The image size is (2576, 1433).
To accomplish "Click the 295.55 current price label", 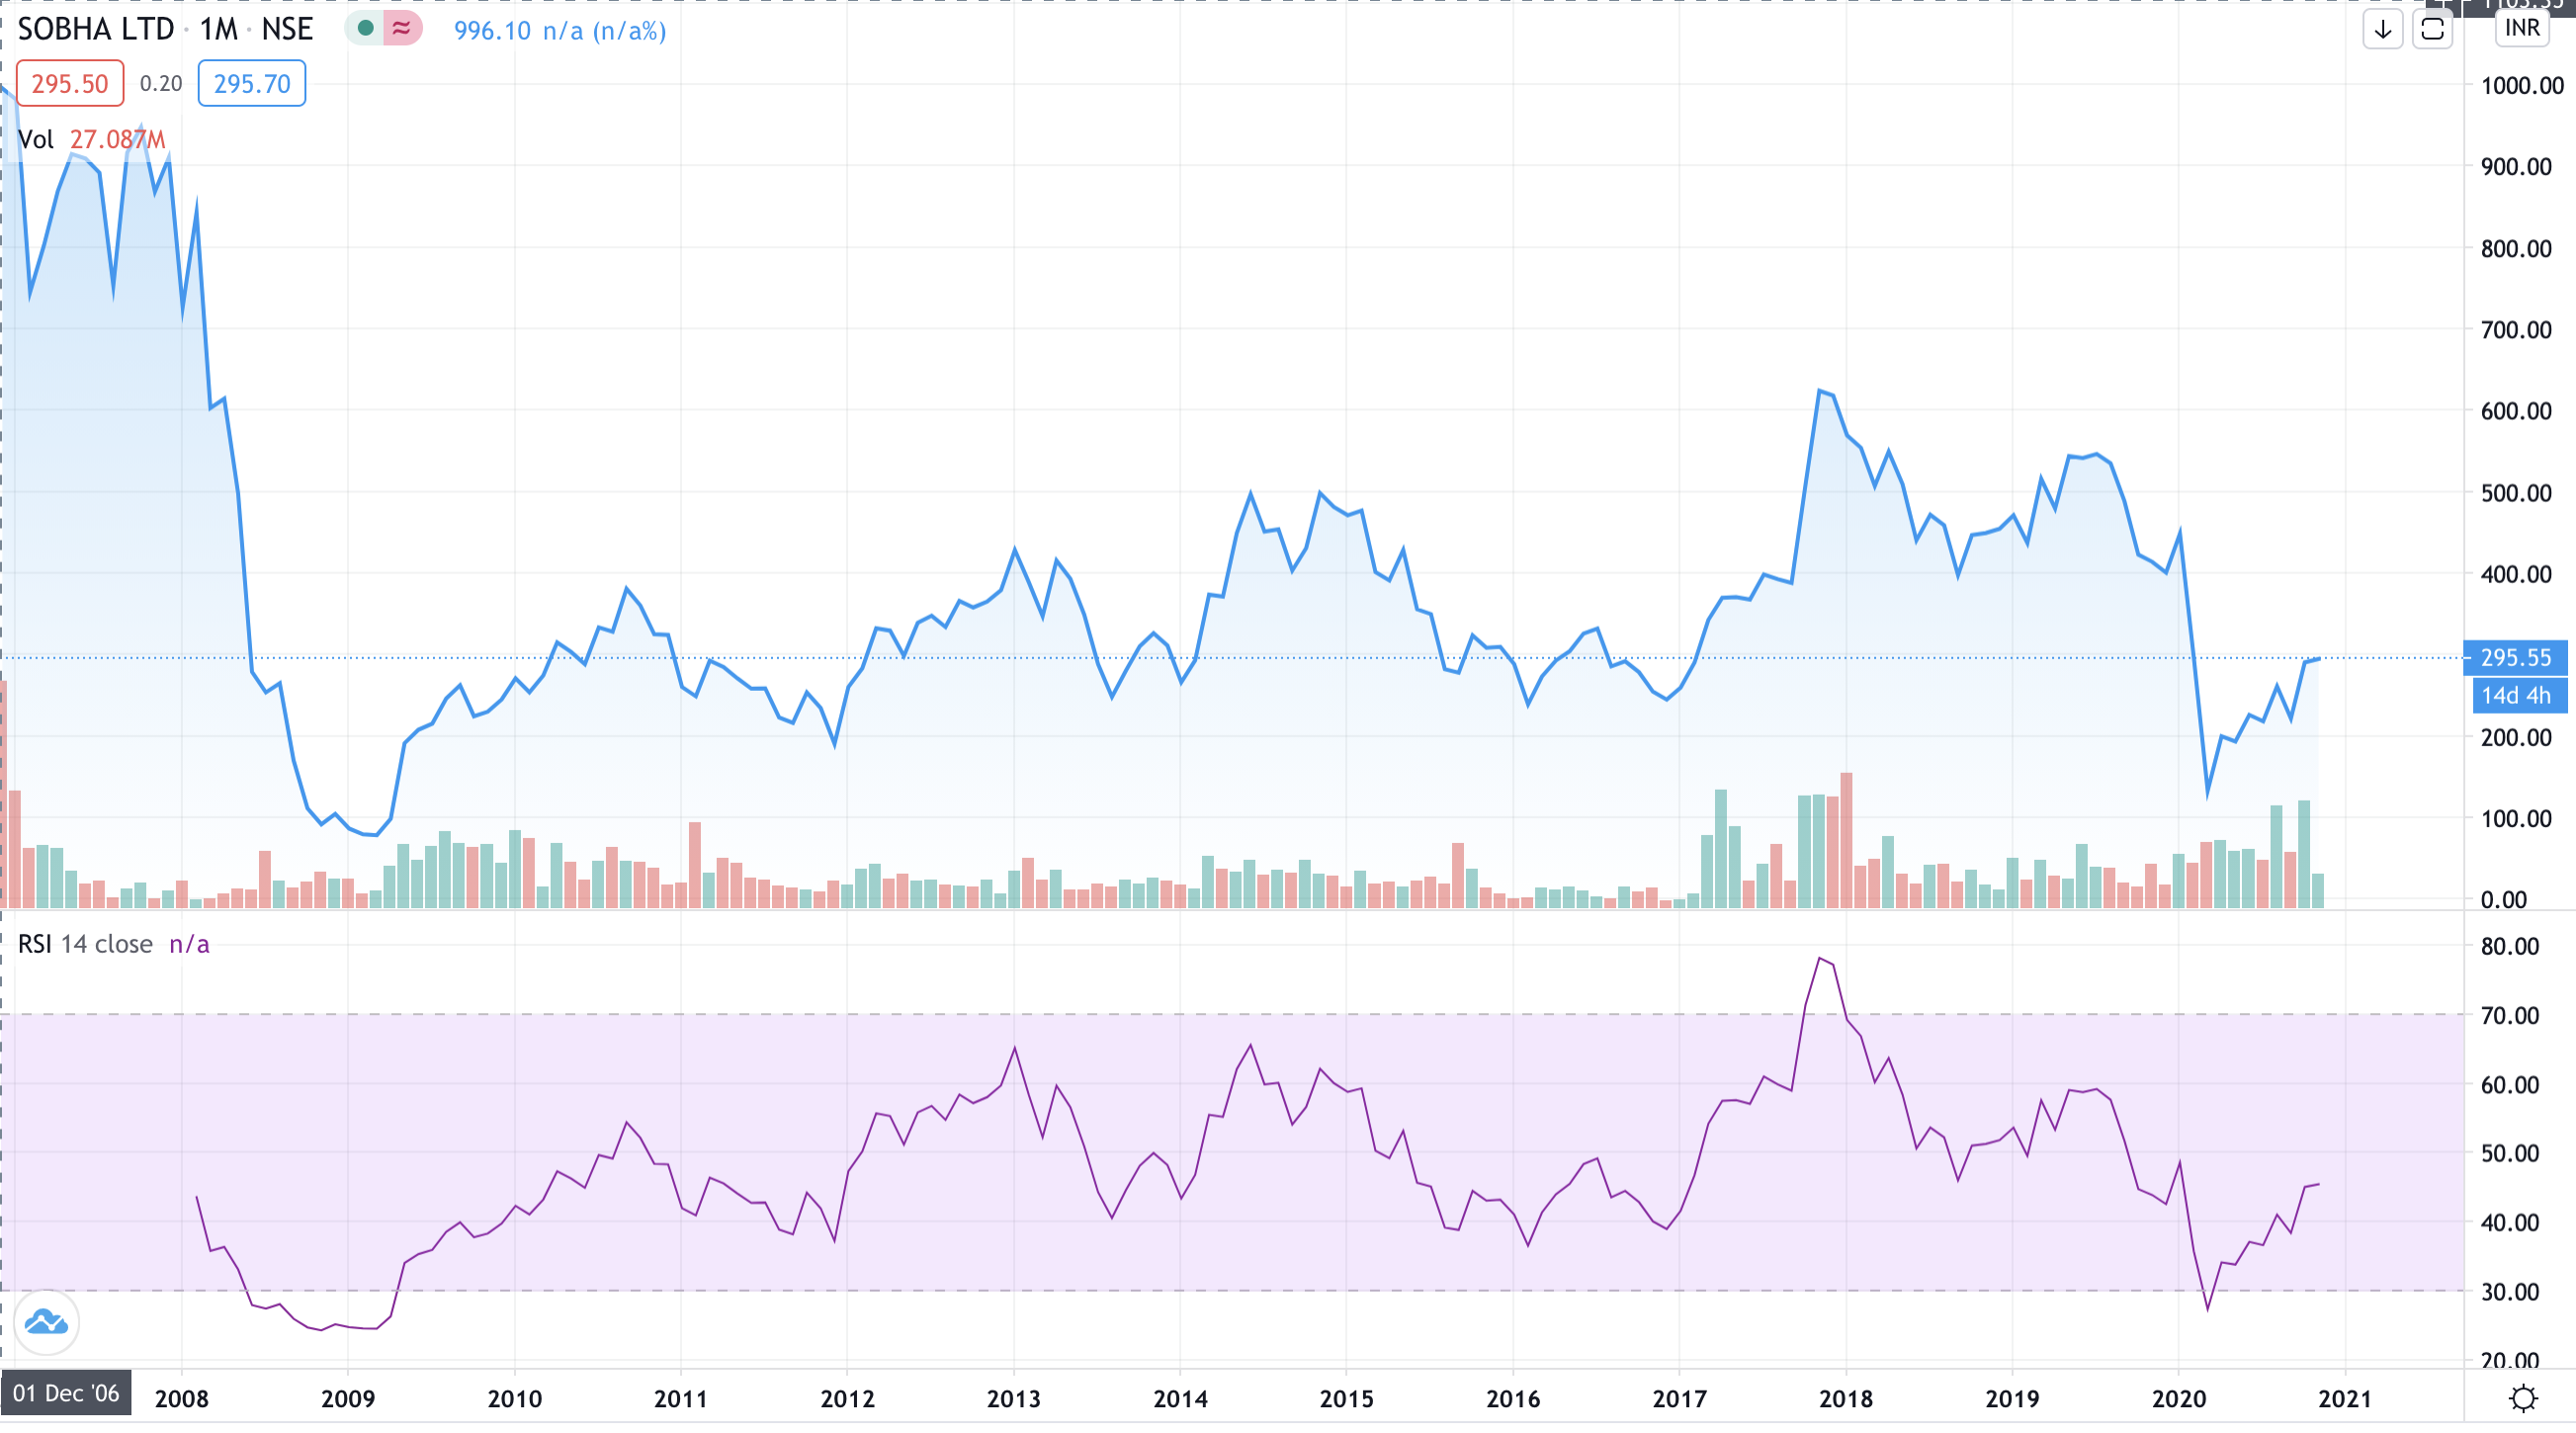I will point(2515,657).
